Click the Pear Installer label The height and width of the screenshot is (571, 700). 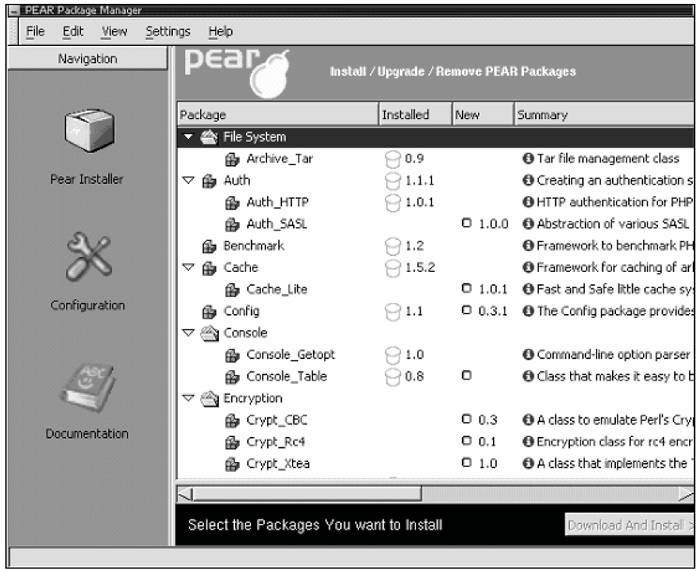point(87,179)
